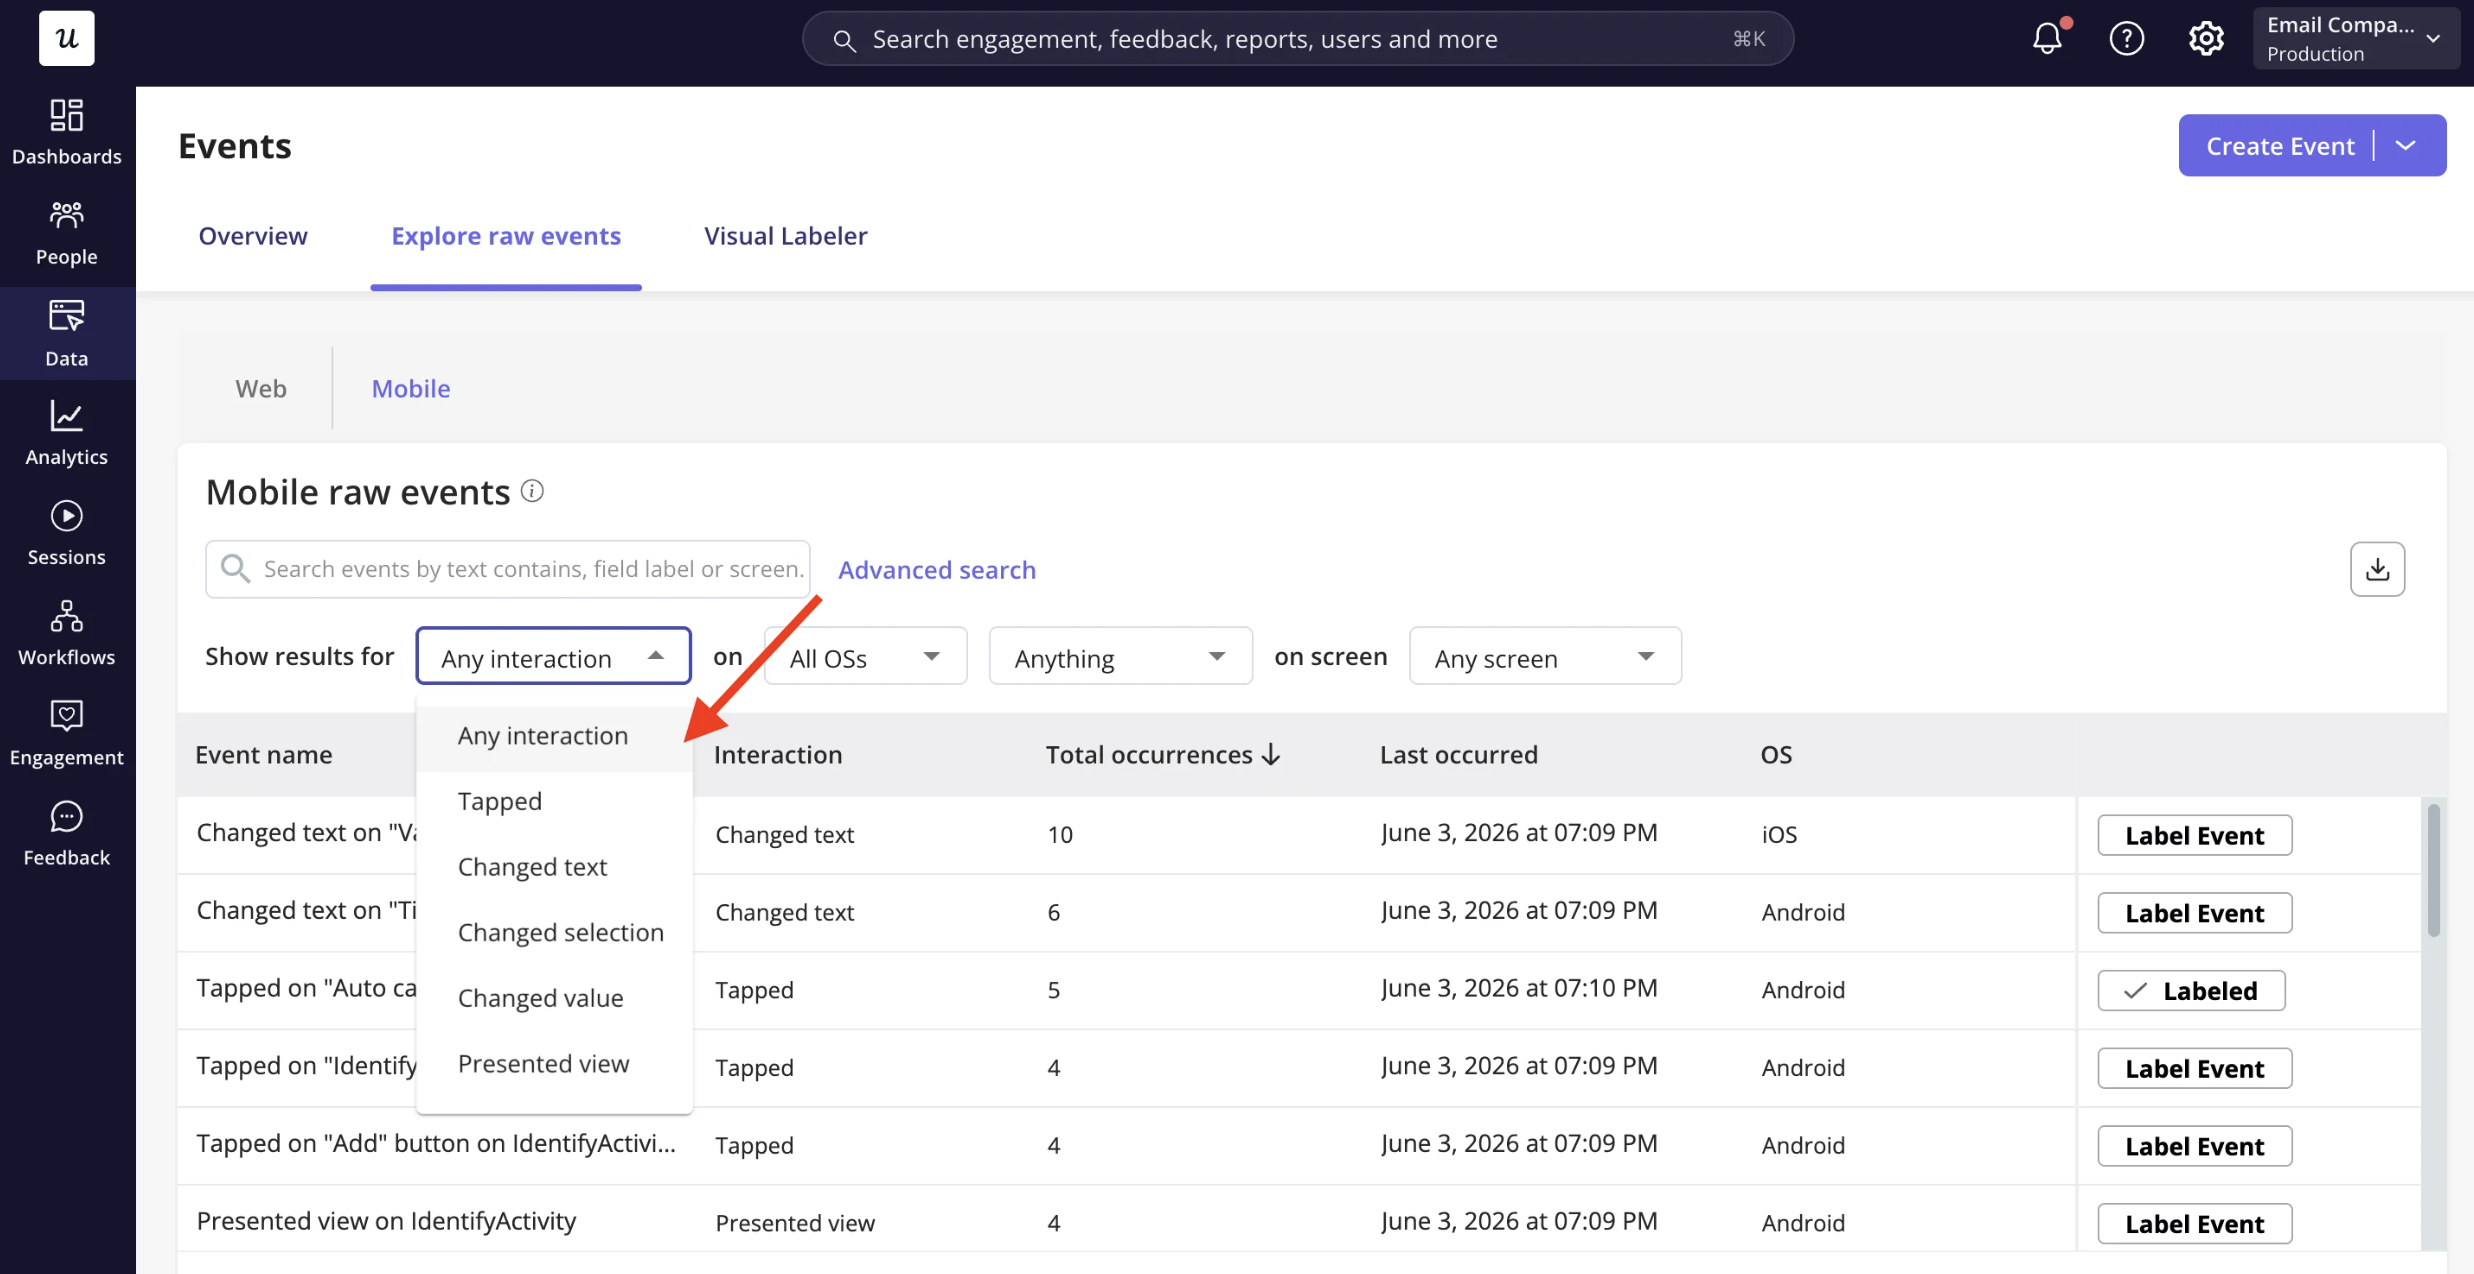Open Workflows in the sidebar

click(x=66, y=633)
